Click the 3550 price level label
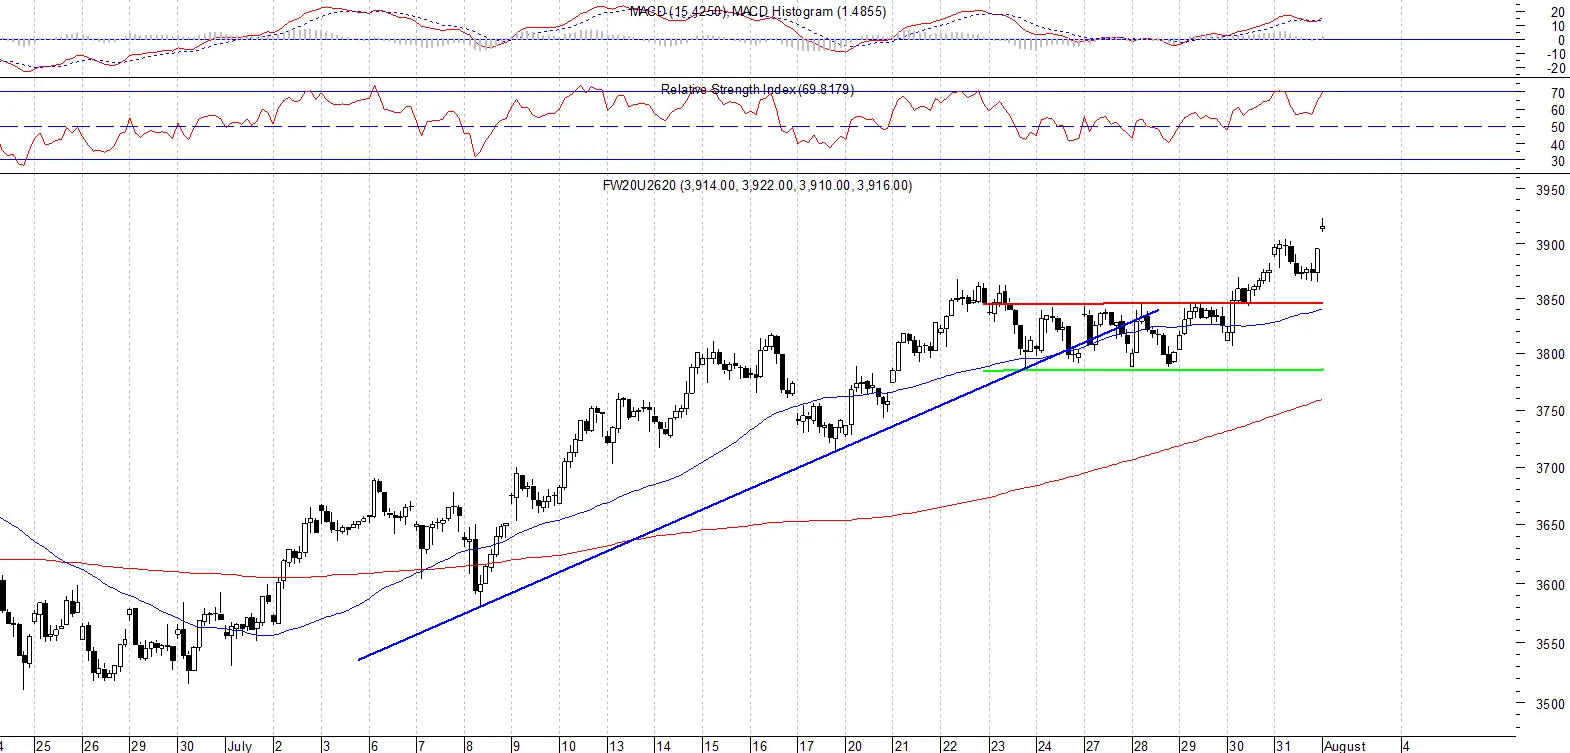Image resolution: width=1570 pixels, height=753 pixels. click(1550, 644)
